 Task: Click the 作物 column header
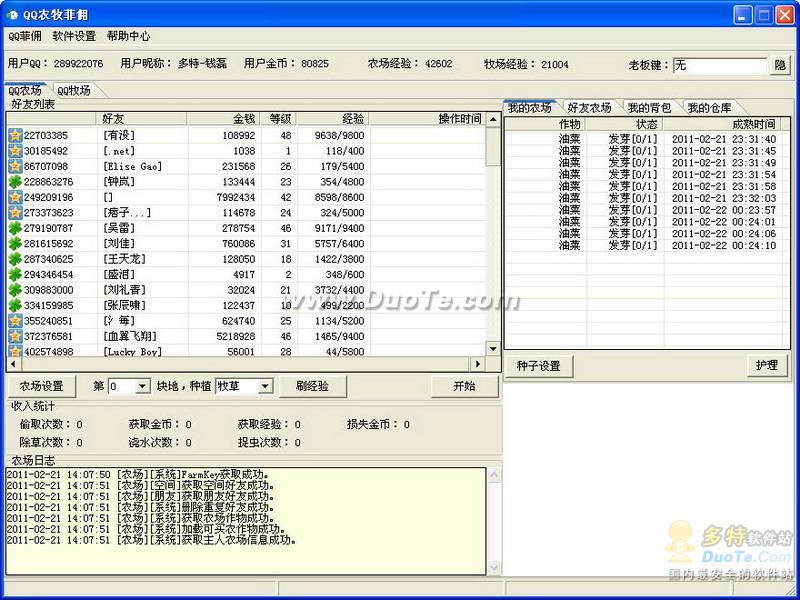tap(546, 124)
